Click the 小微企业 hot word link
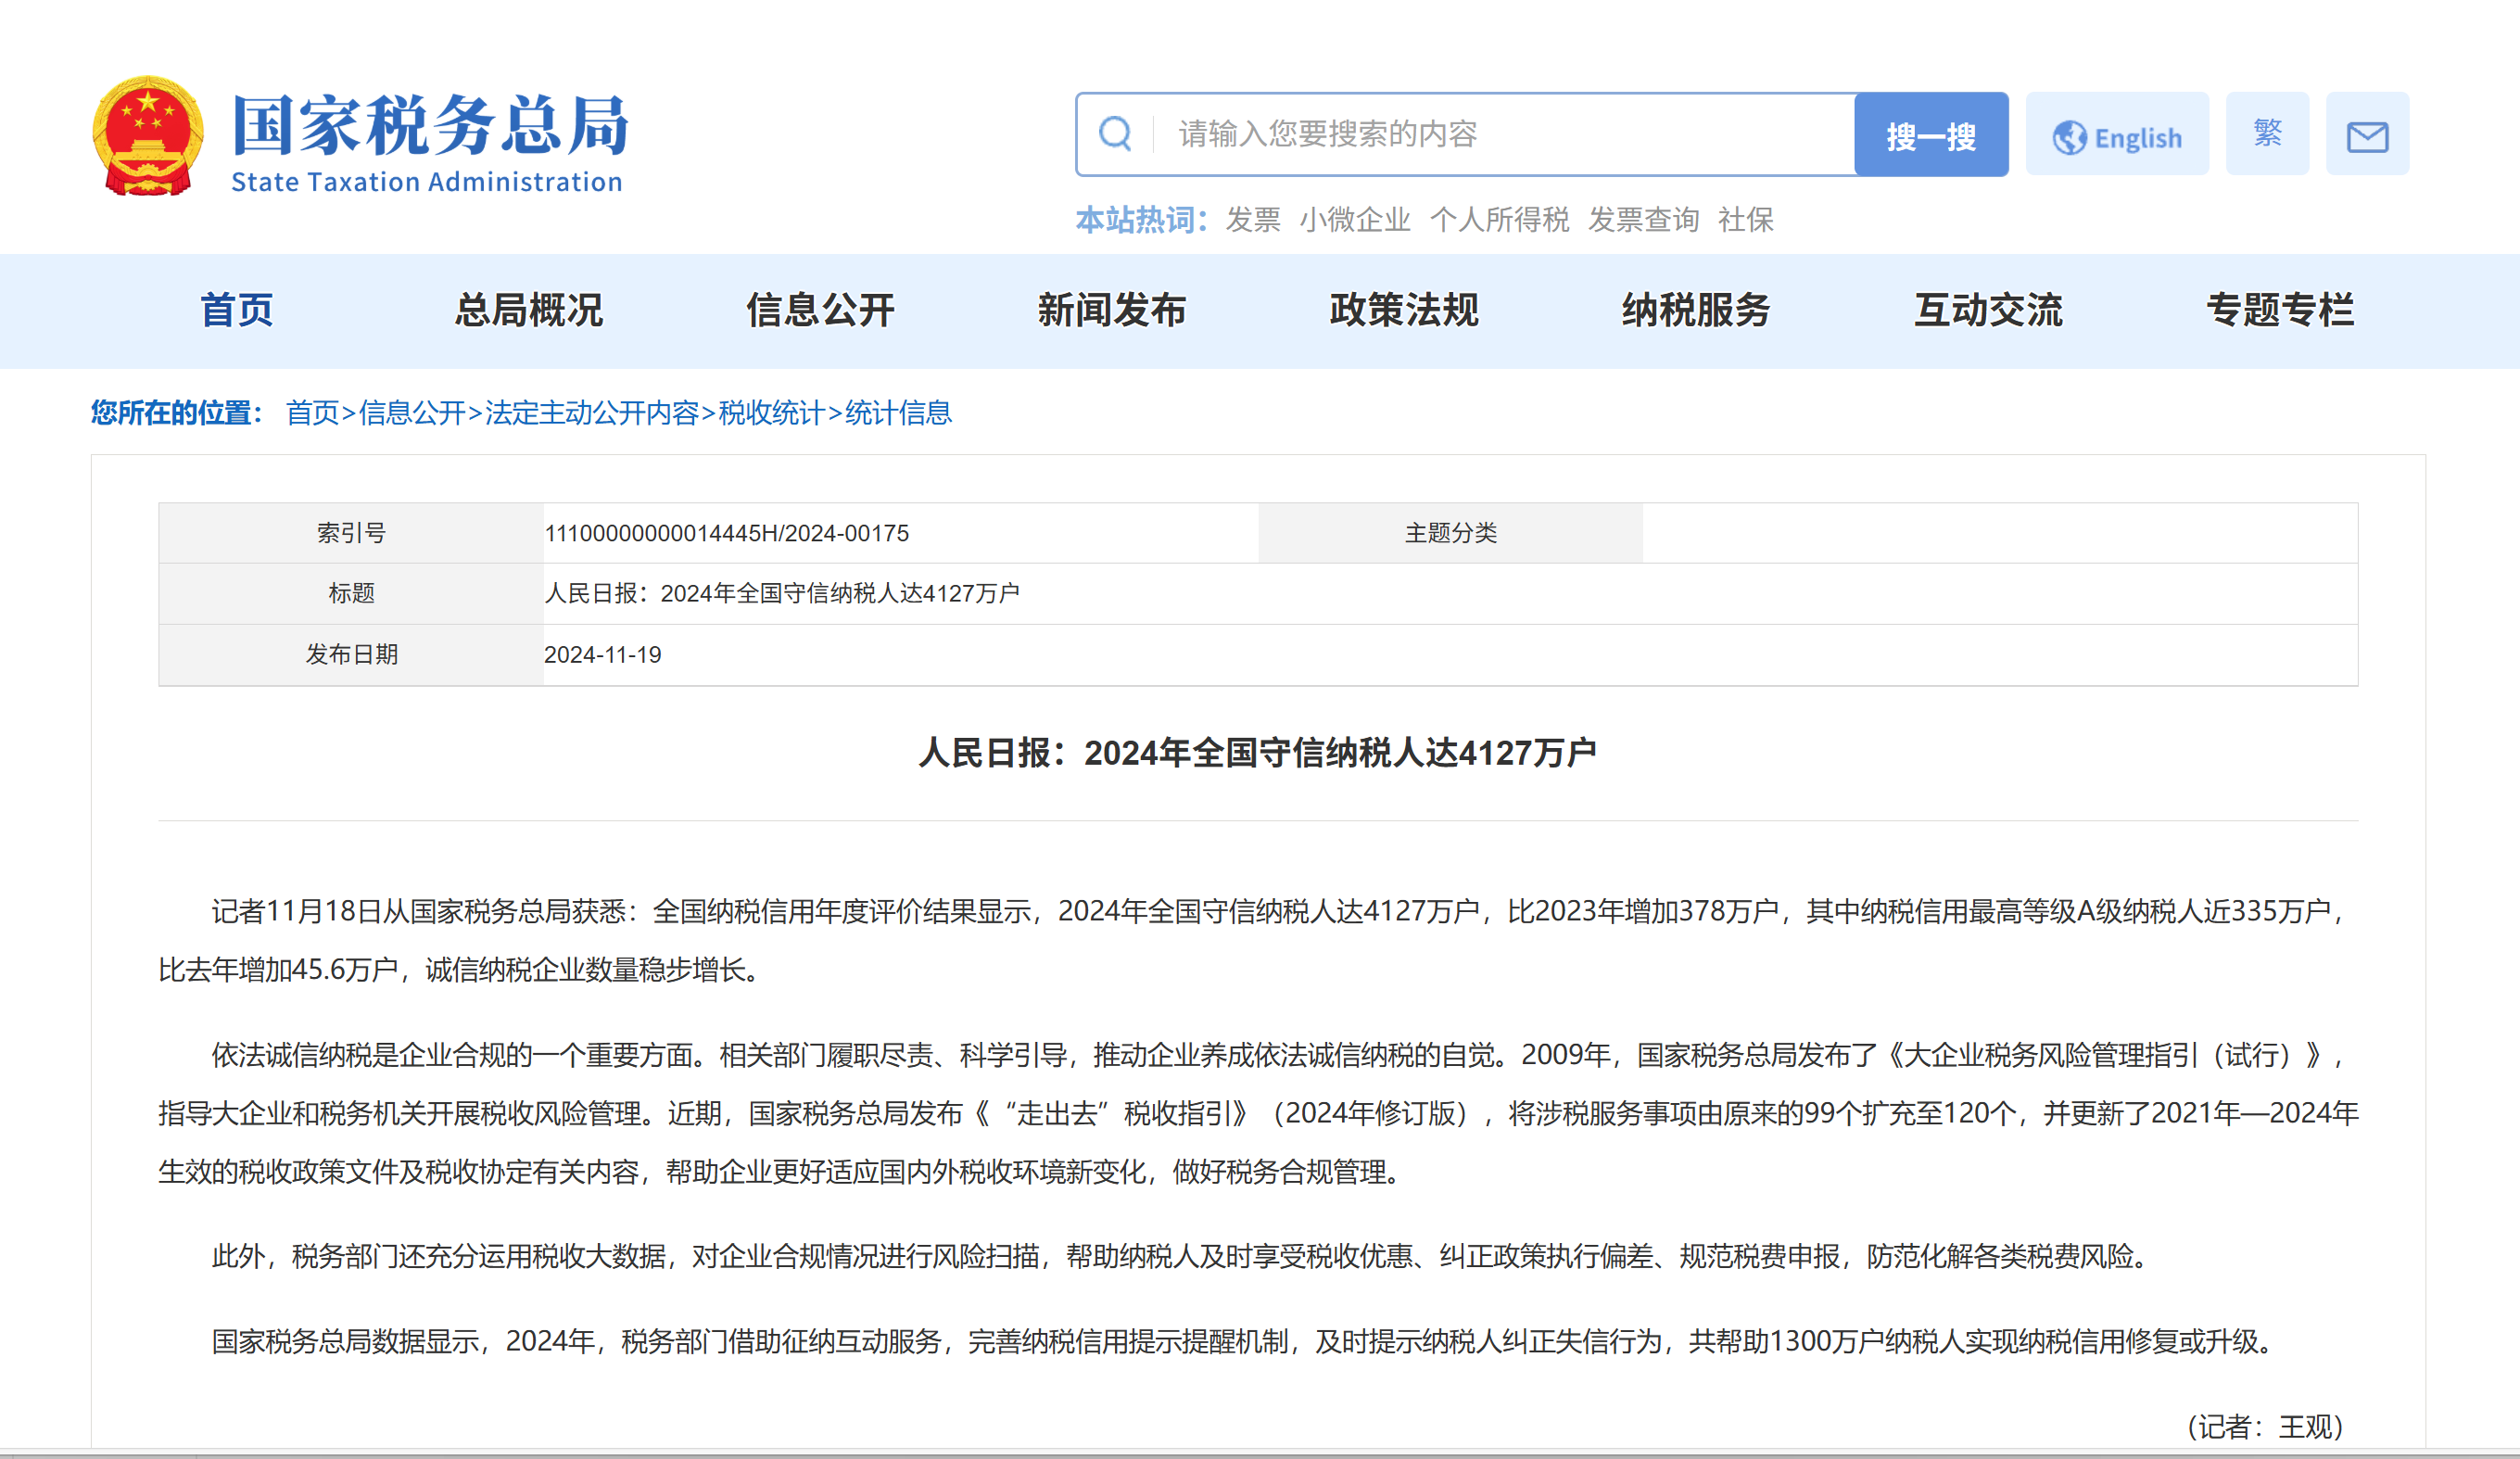The image size is (2520, 1459). point(1354,220)
